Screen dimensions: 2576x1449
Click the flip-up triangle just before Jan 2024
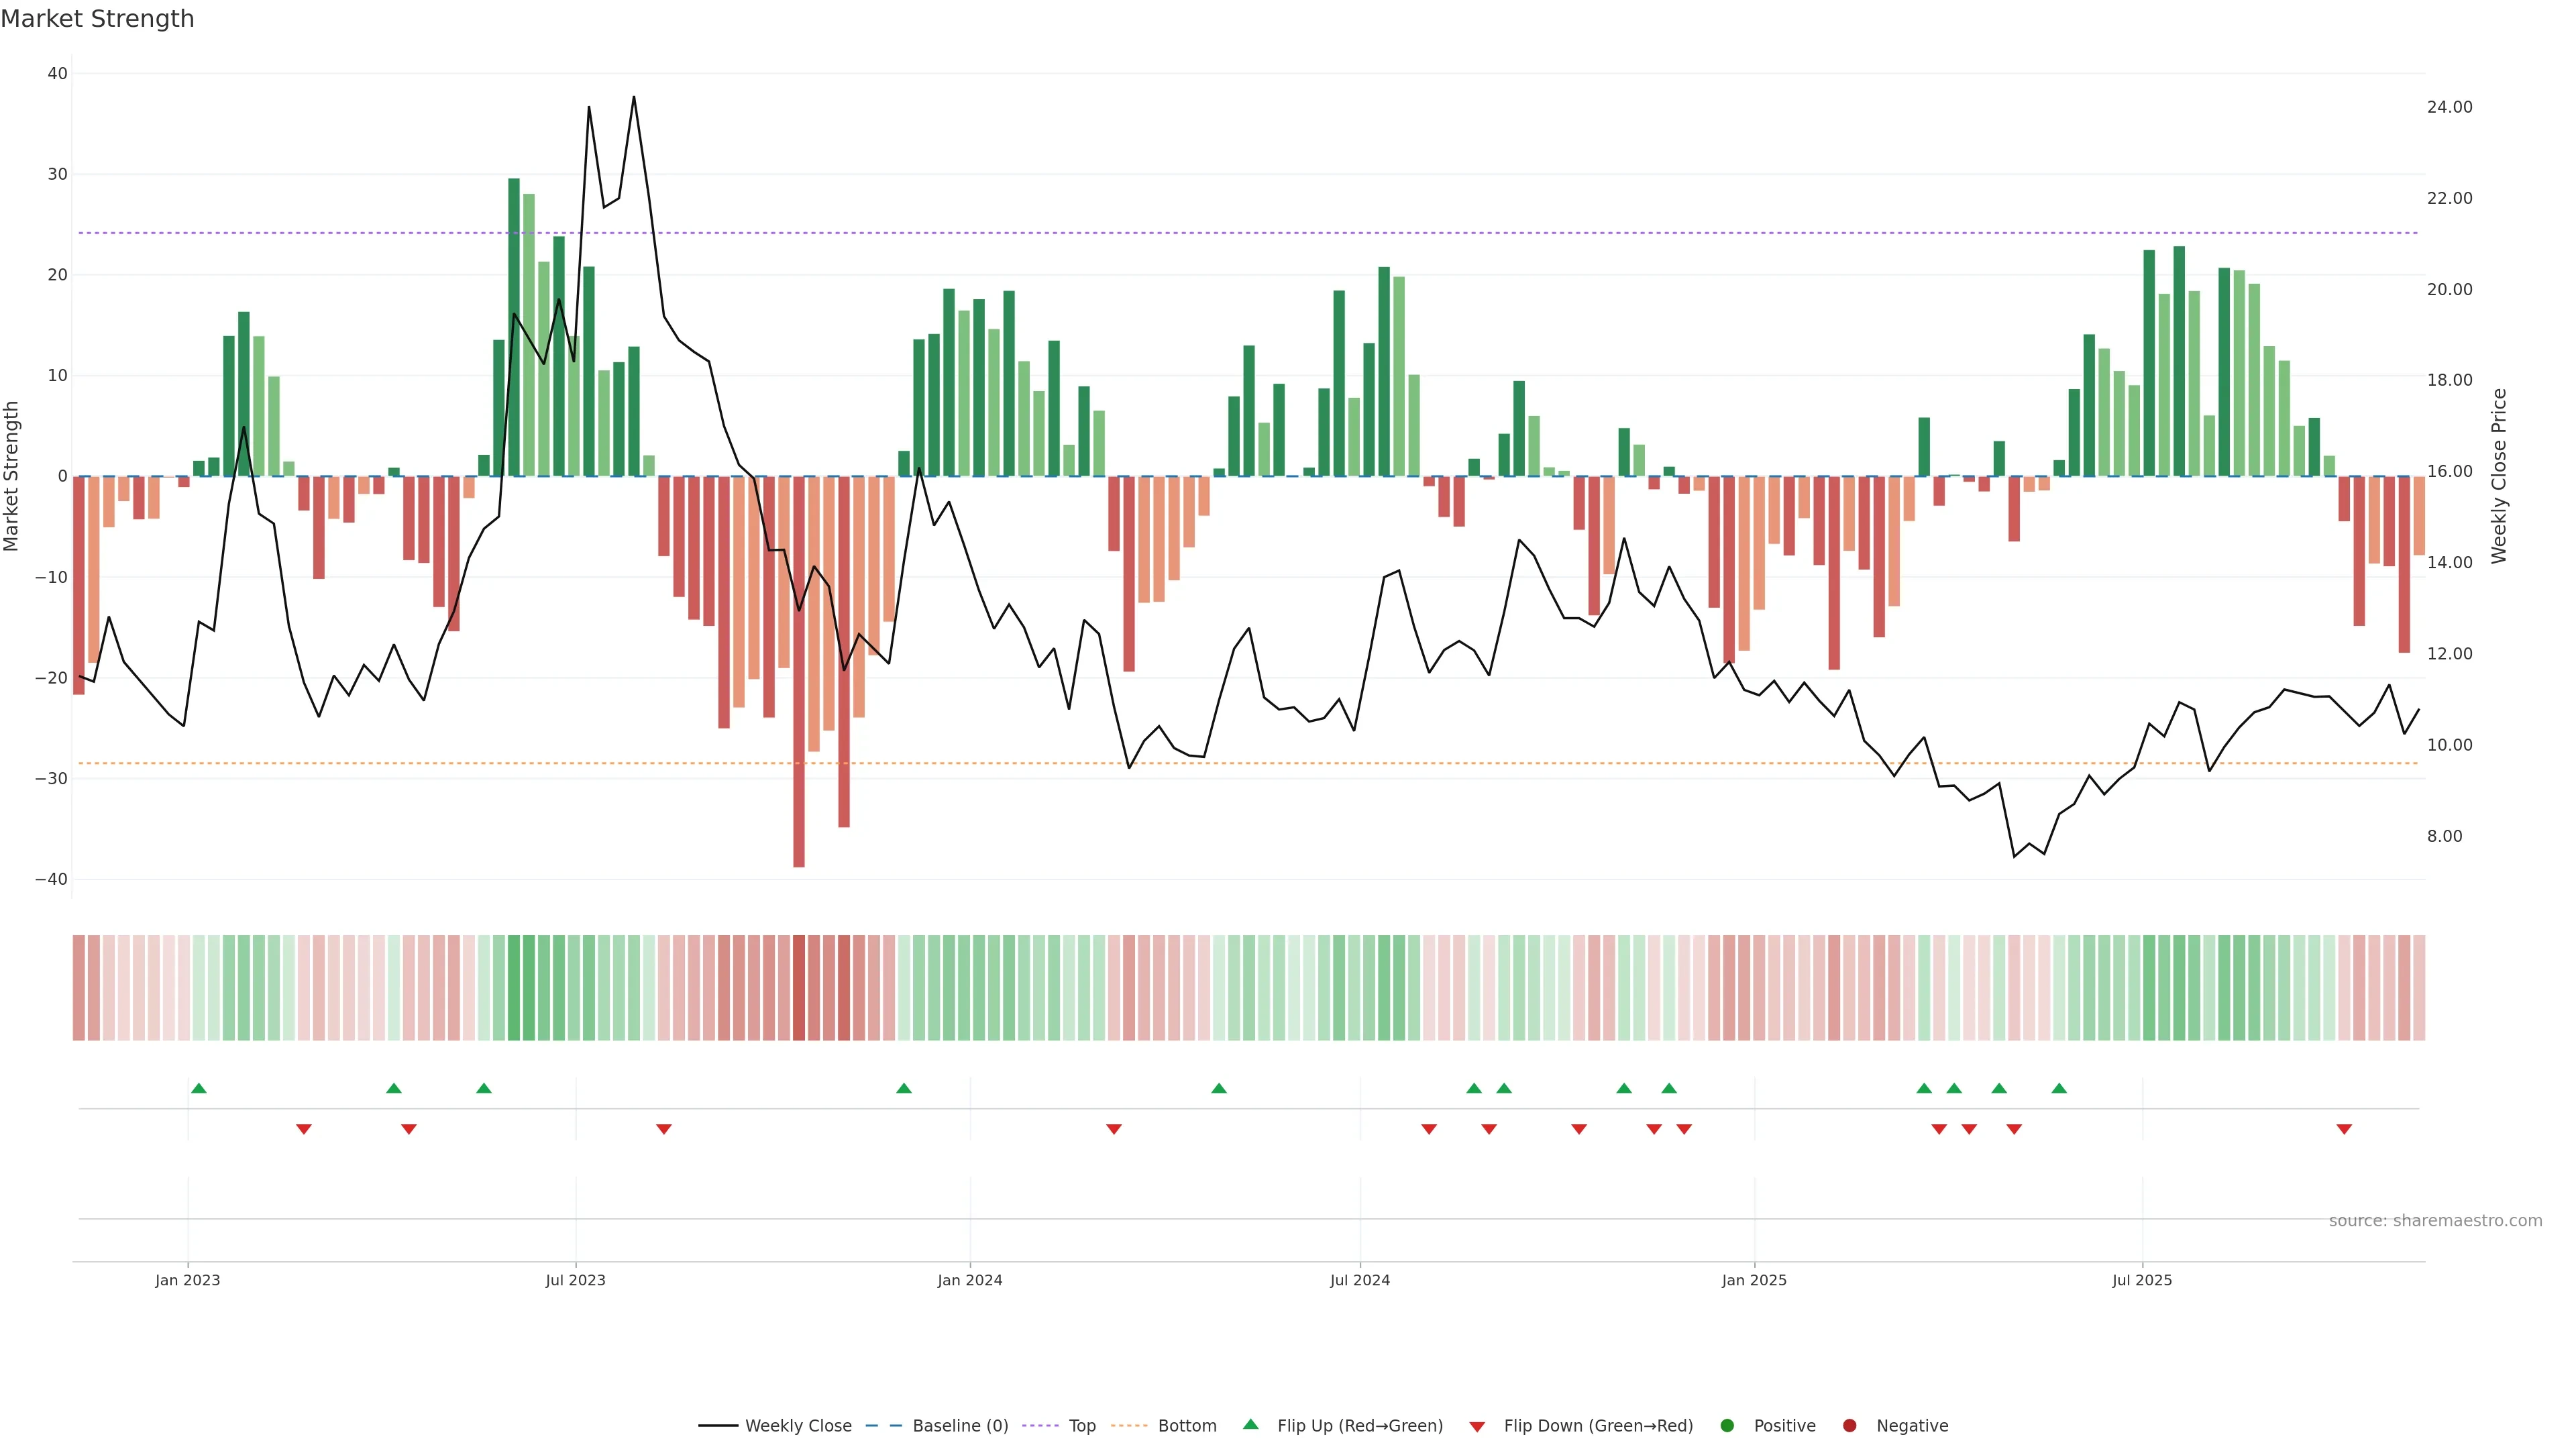(x=904, y=1088)
